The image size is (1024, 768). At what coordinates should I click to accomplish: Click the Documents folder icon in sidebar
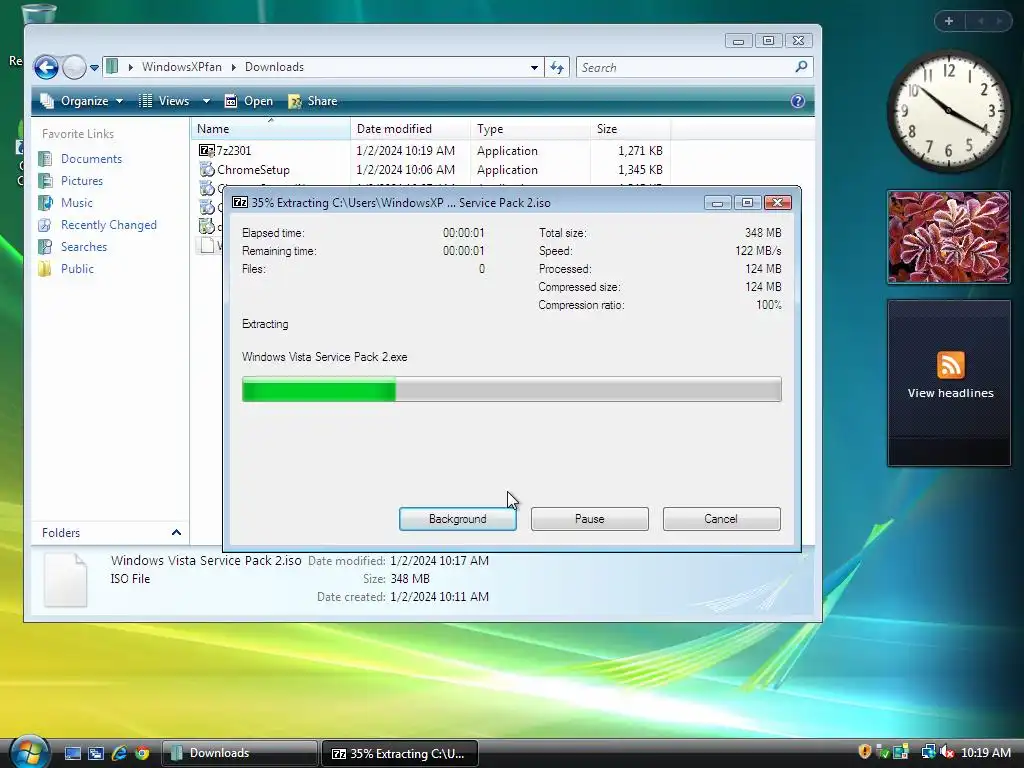[x=45, y=159]
